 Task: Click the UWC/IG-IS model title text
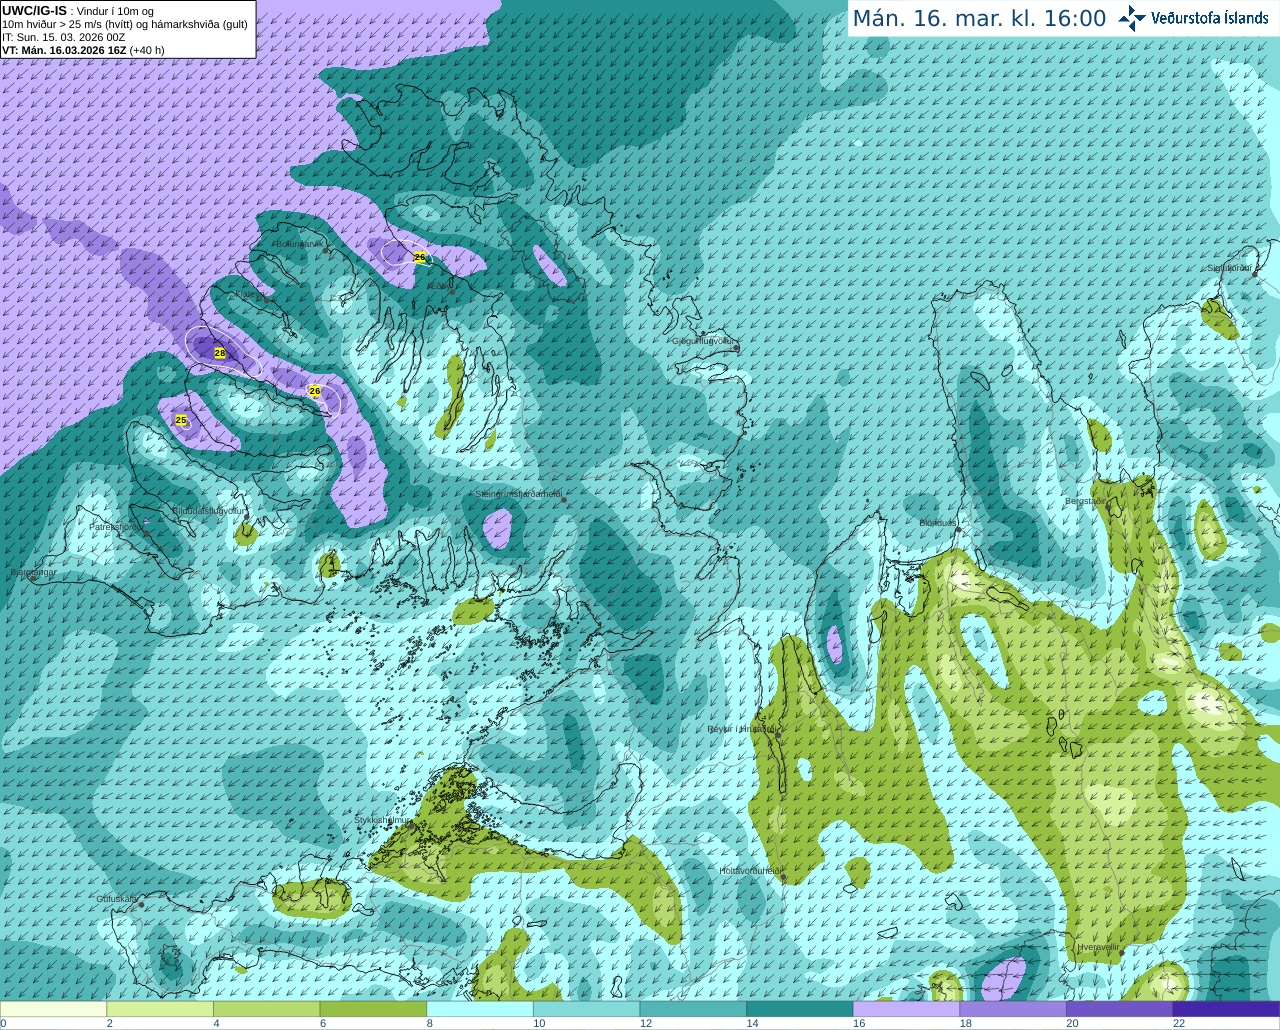(35, 10)
